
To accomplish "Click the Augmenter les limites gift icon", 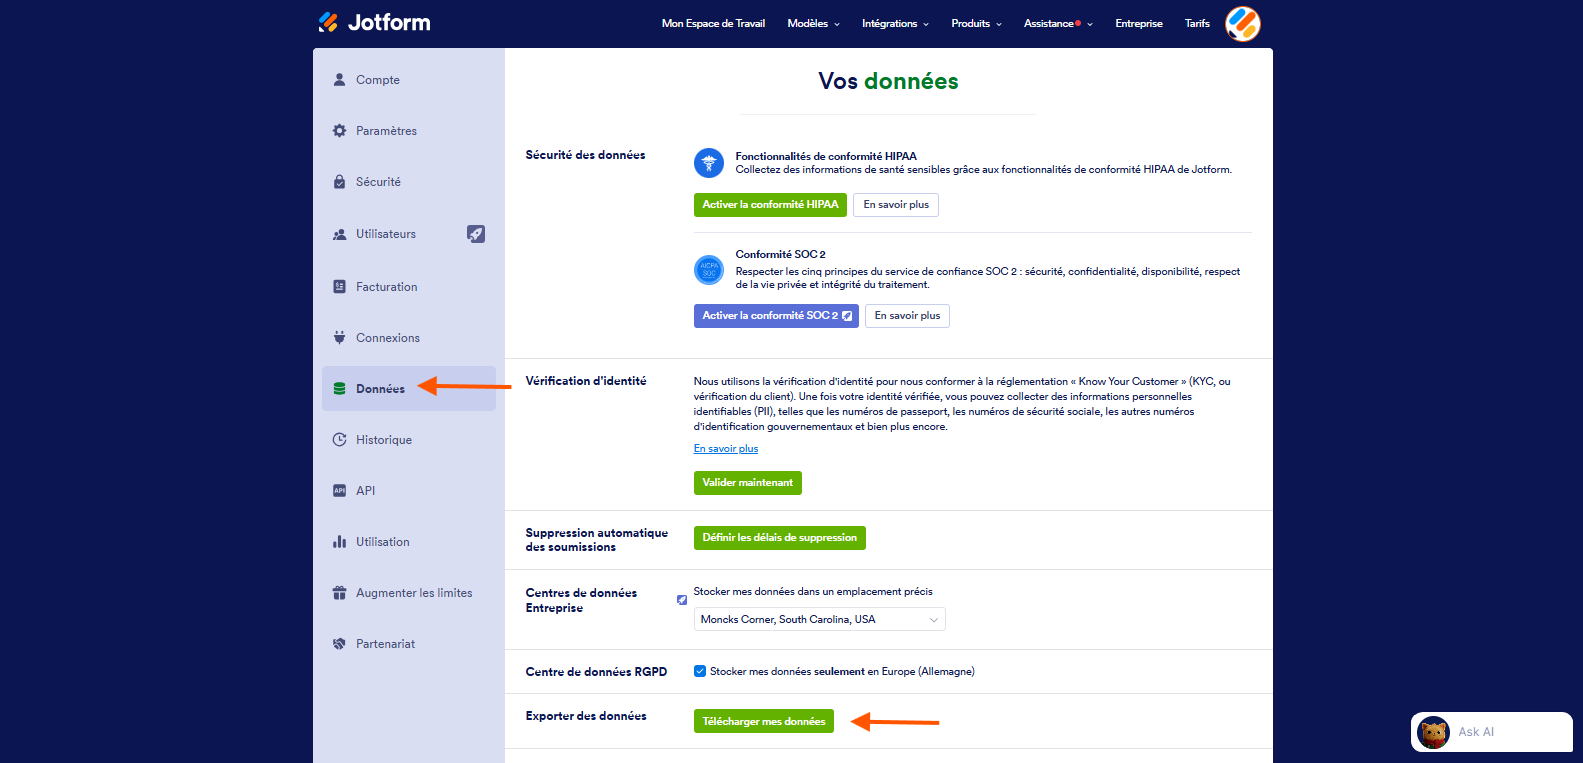I will pyautogui.click(x=339, y=592).
